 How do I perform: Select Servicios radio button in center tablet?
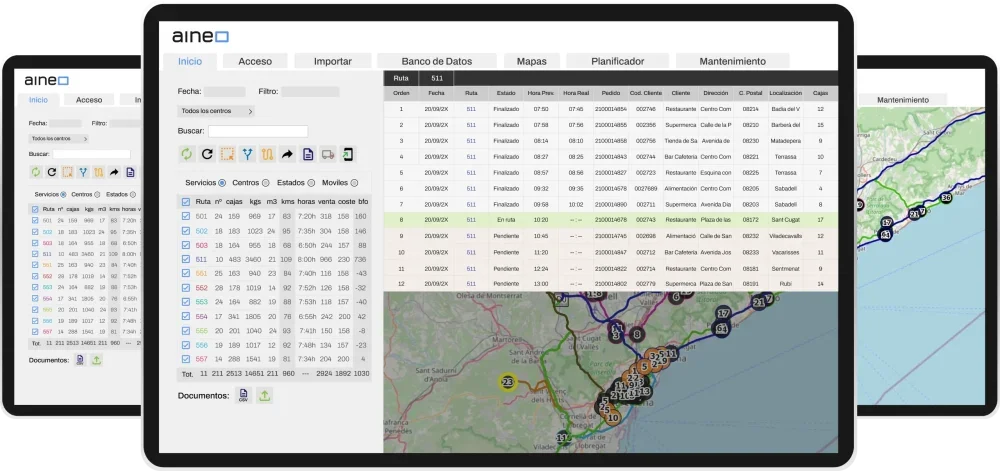(x=222, y=183)
